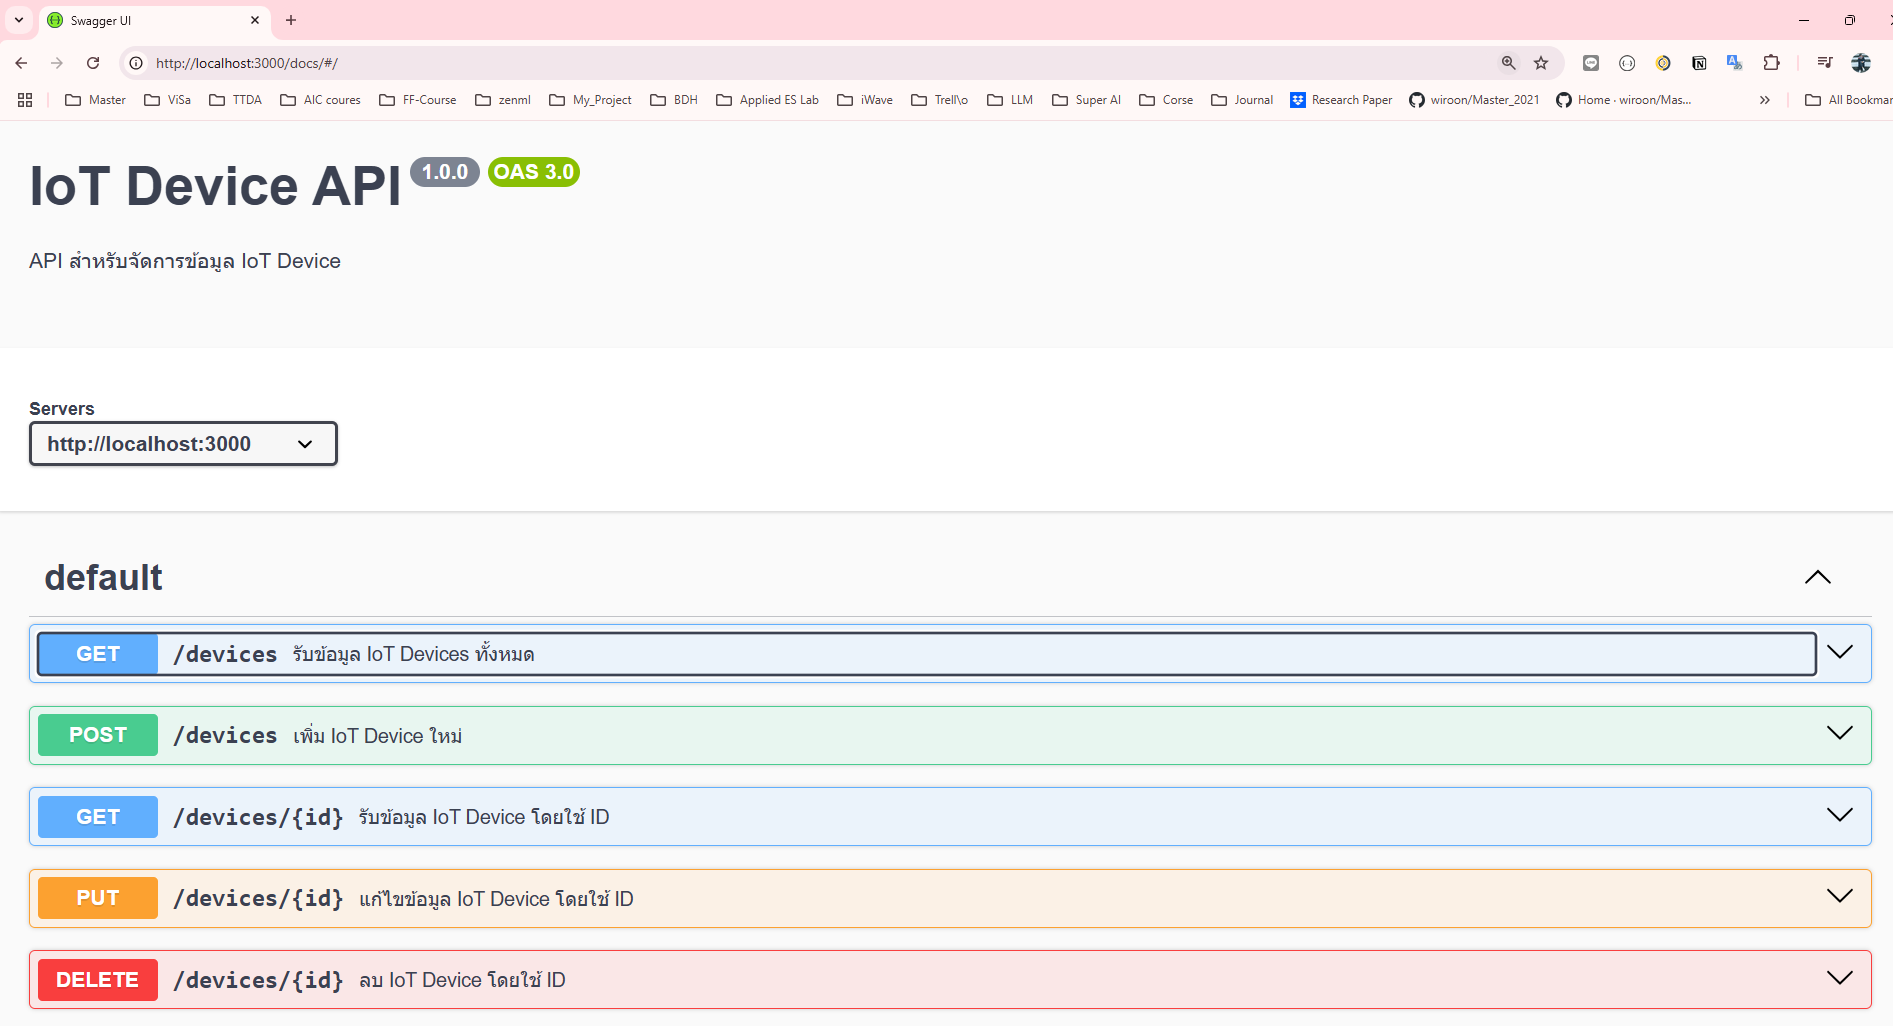Collapse the default section with chevron
Screen dimensions: 1893x1026
pos(1817,578)
